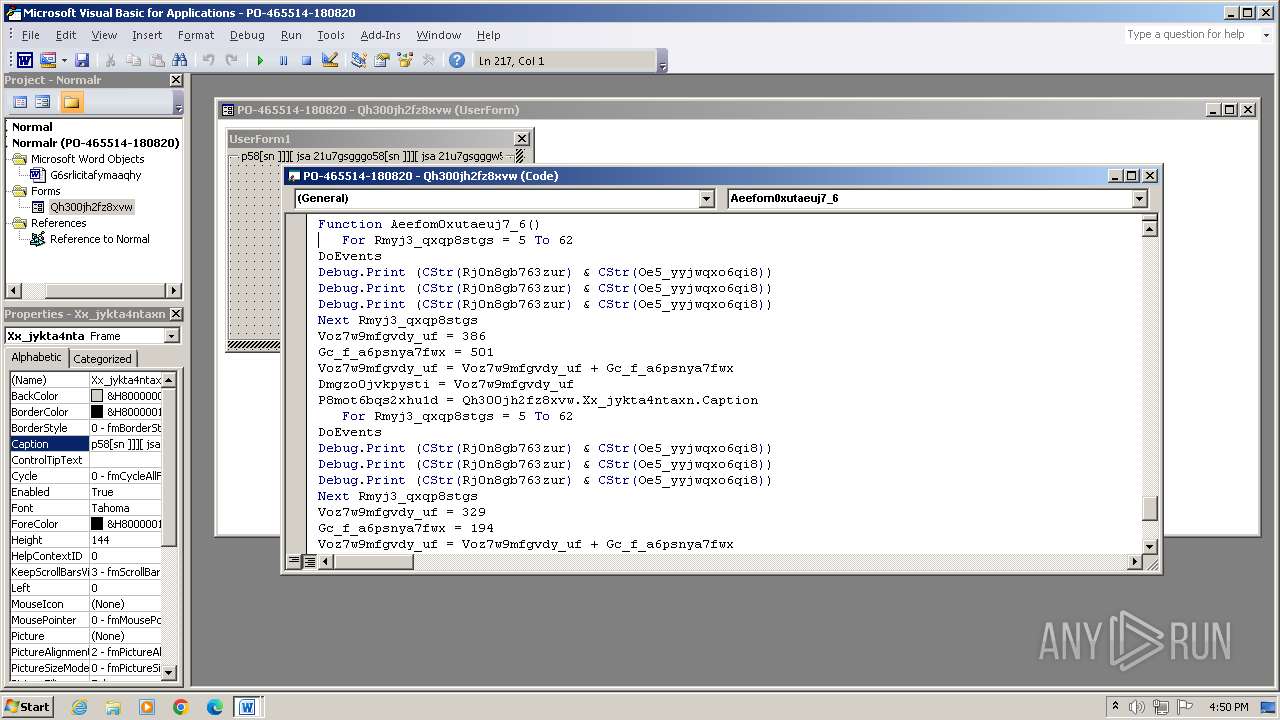Open the (General) object dropdown in code window

pos(706,198)
